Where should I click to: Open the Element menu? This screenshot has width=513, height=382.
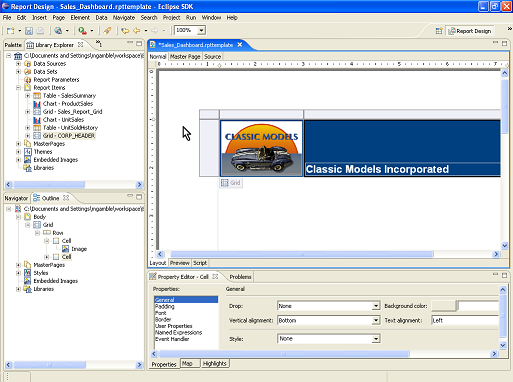[80, 17]
